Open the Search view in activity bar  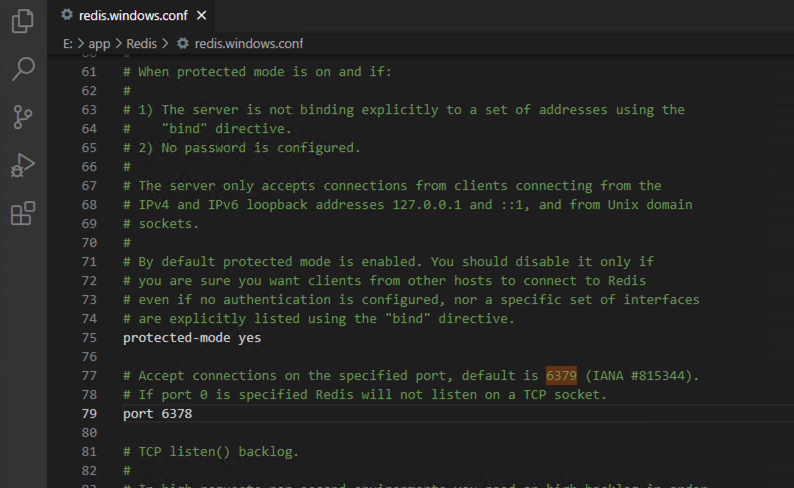pos(22,69)
